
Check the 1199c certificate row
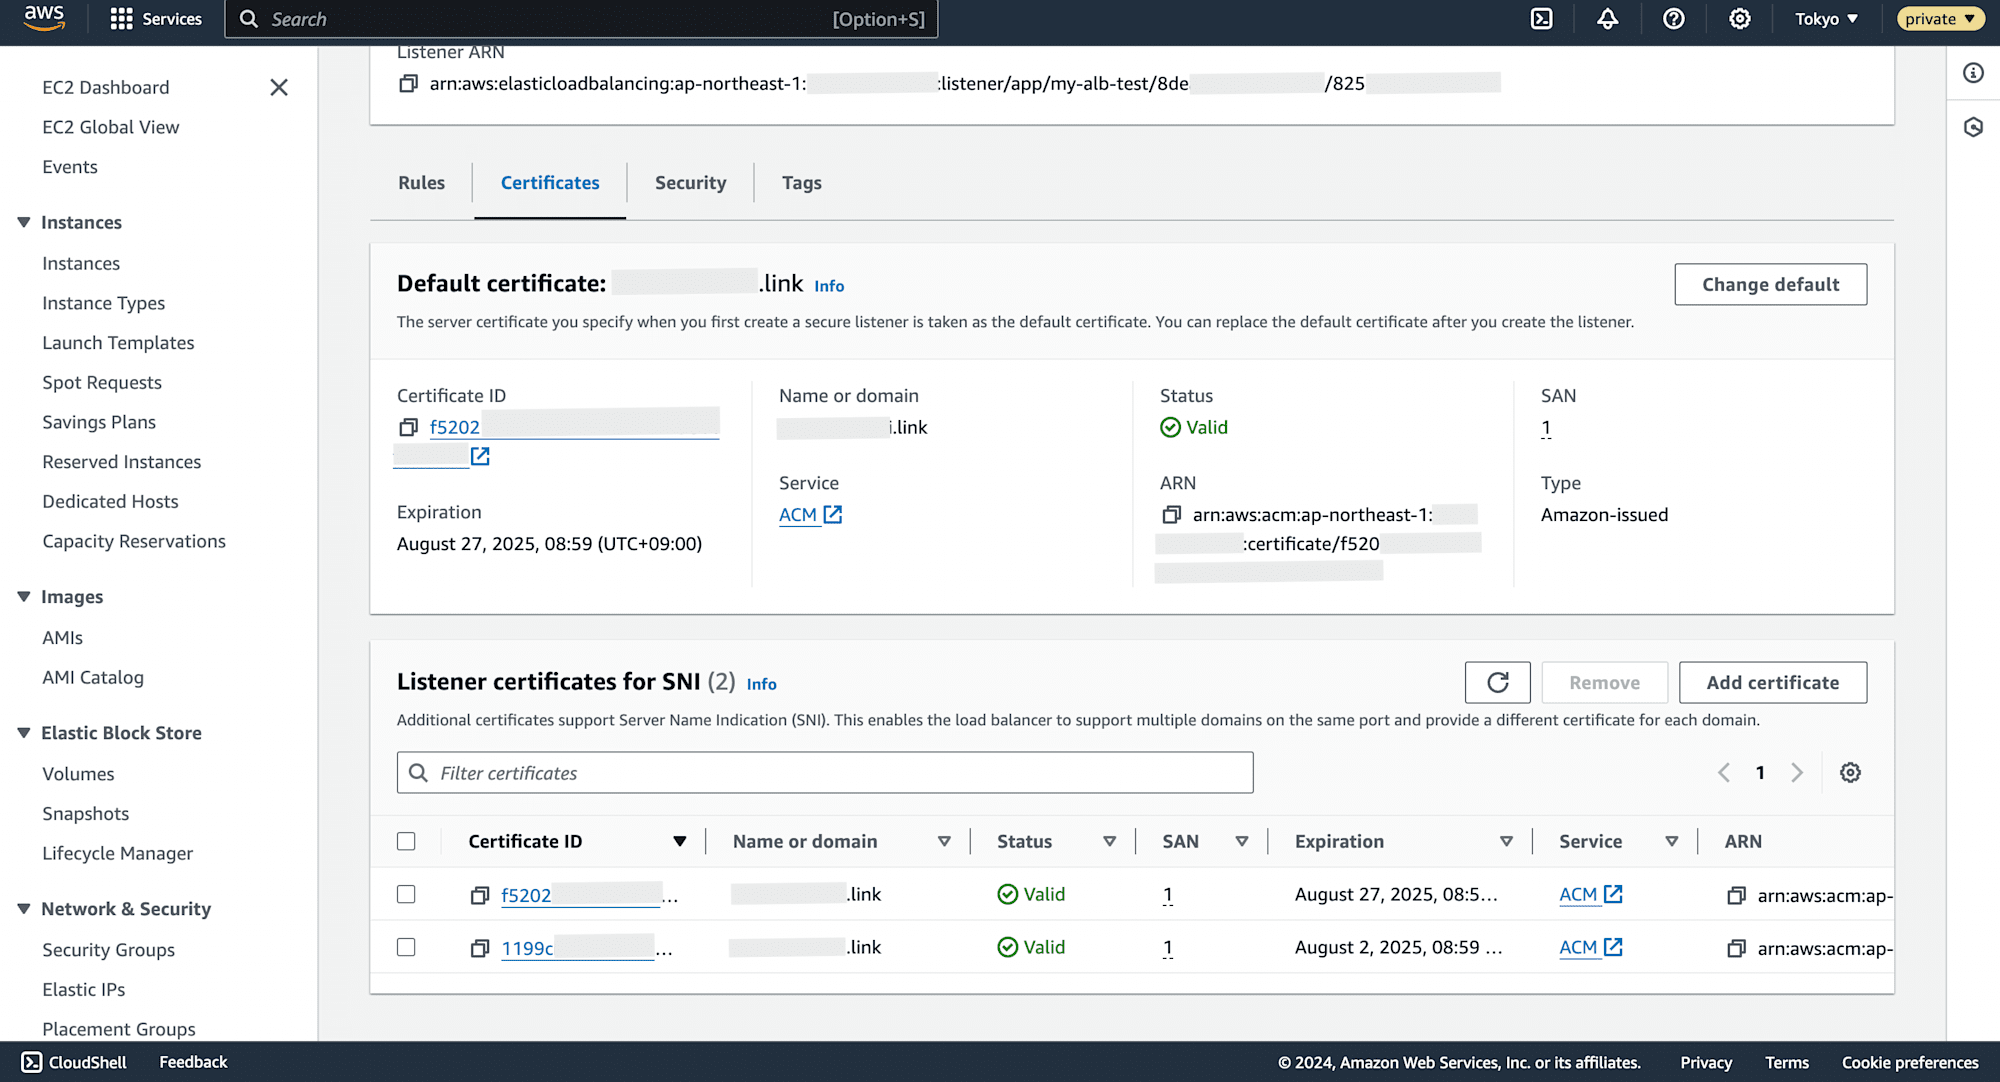(406, 947)
